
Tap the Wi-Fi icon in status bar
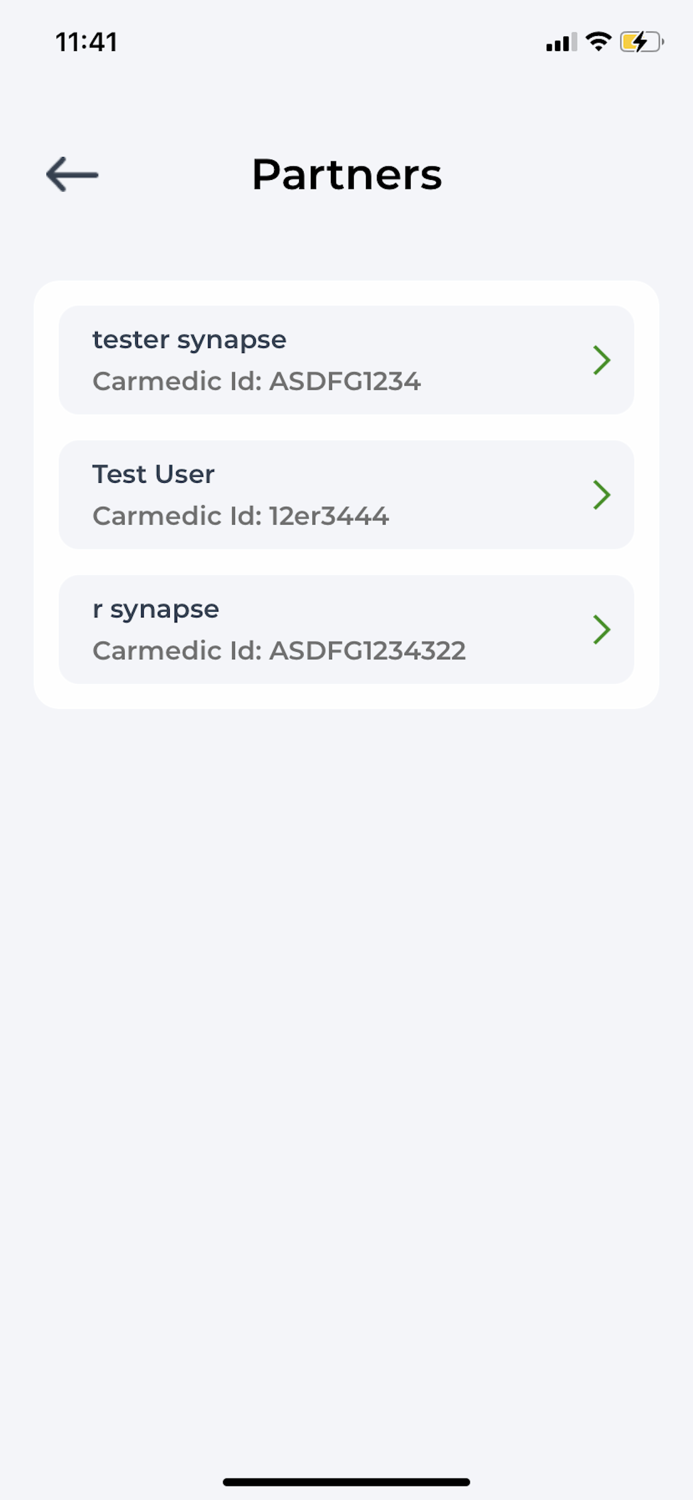click(597, 42)
